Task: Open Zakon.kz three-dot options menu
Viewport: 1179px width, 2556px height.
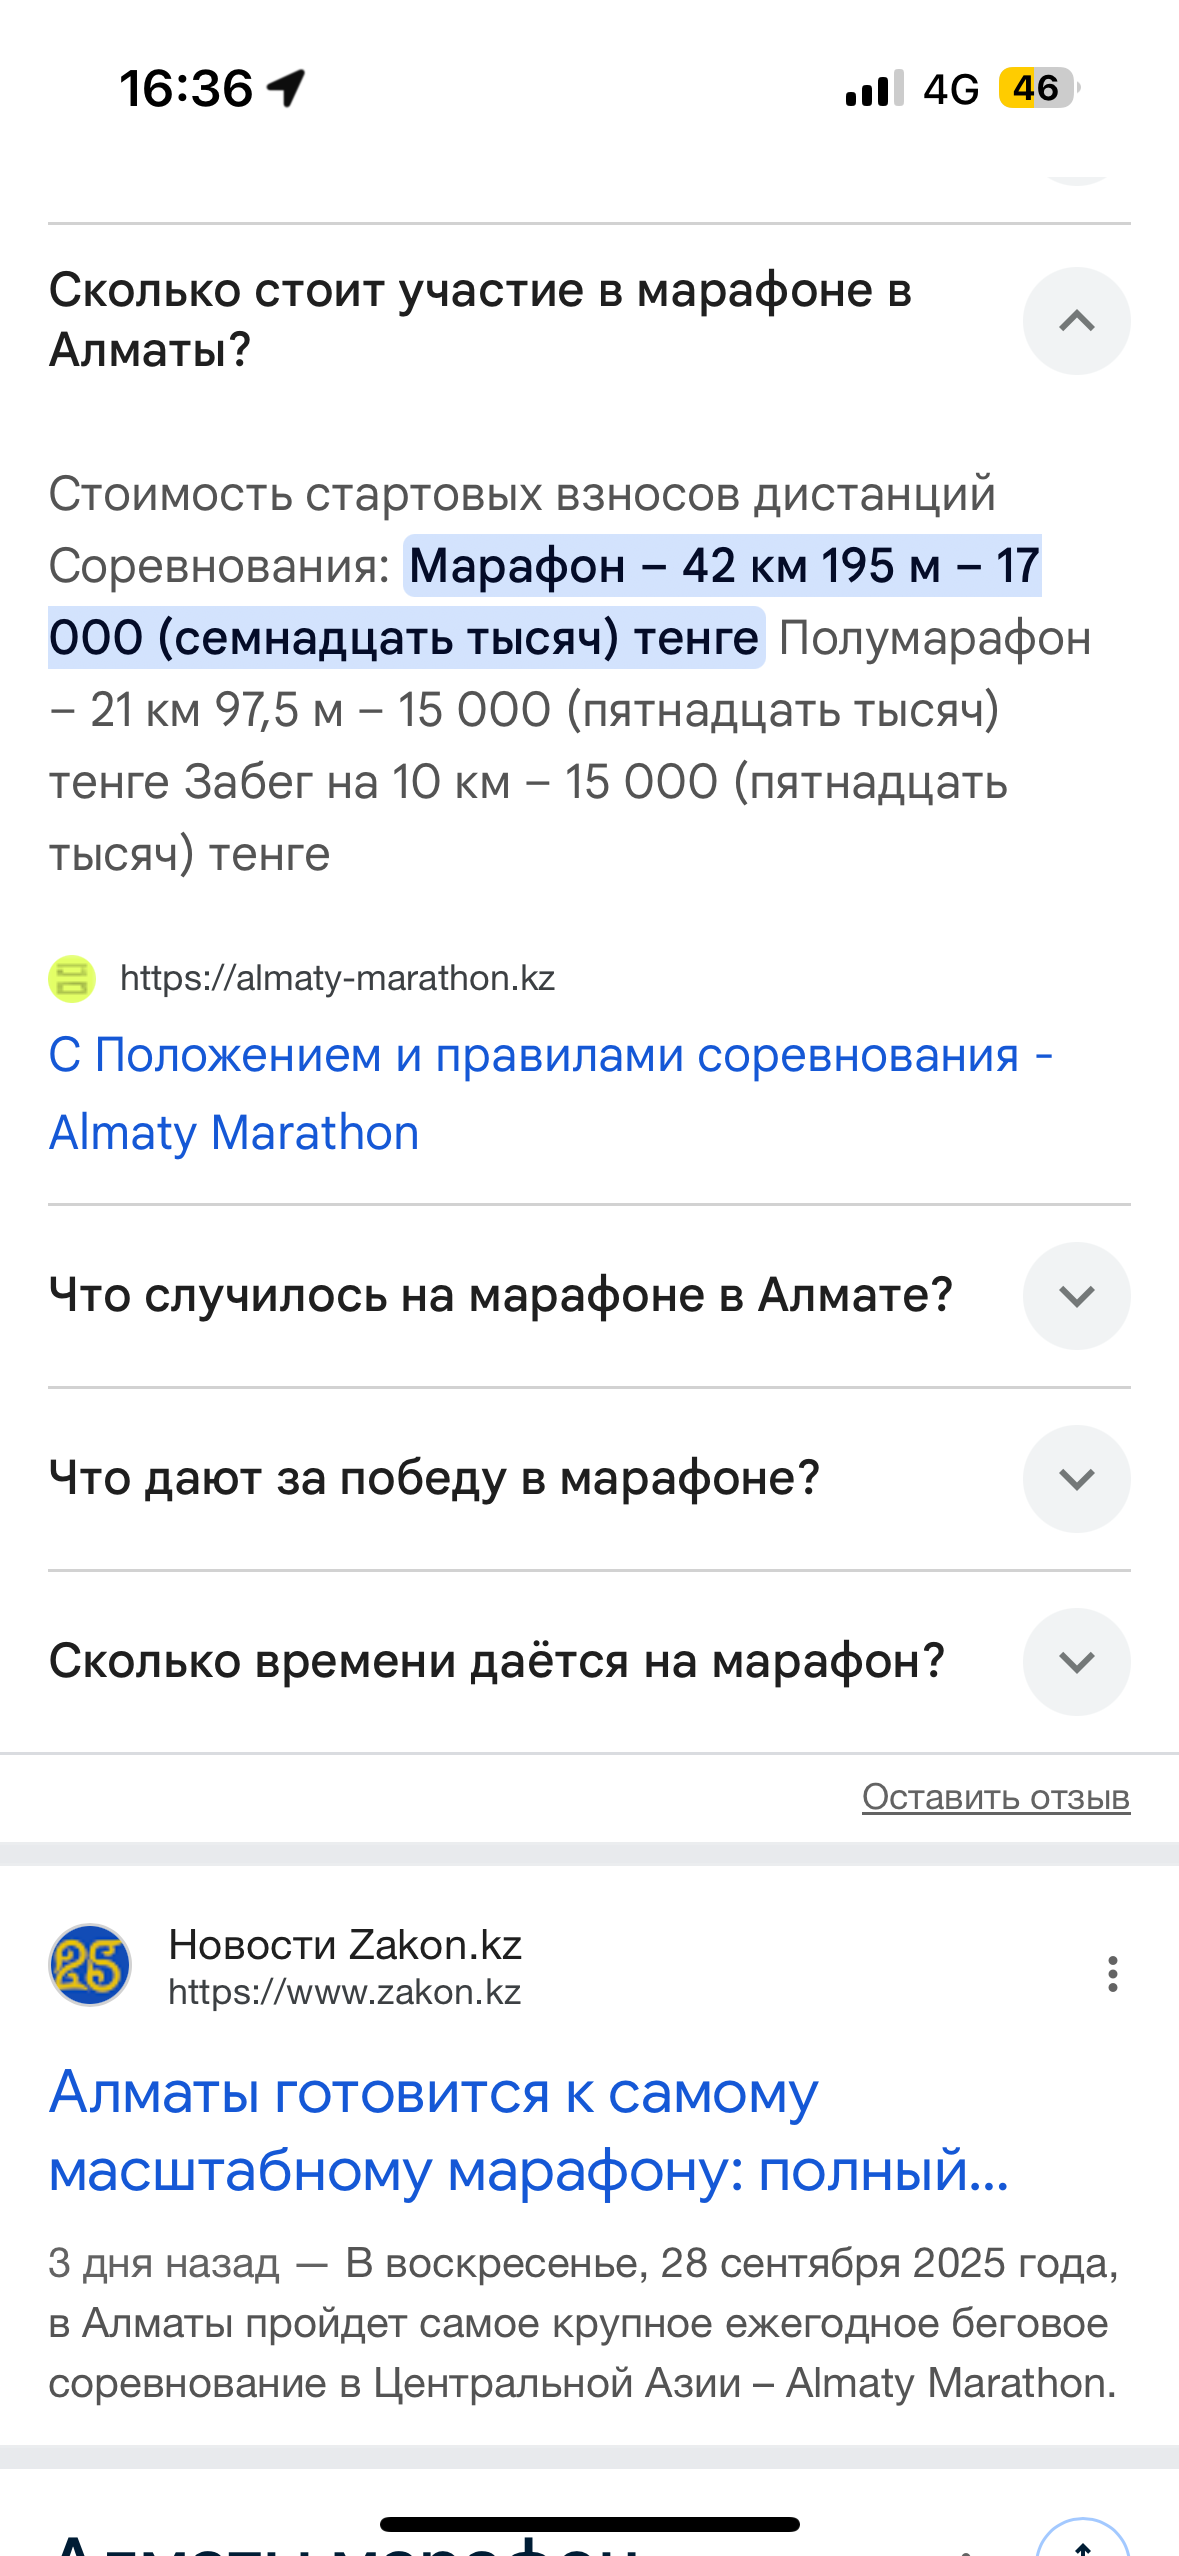Action: 1112,1974
